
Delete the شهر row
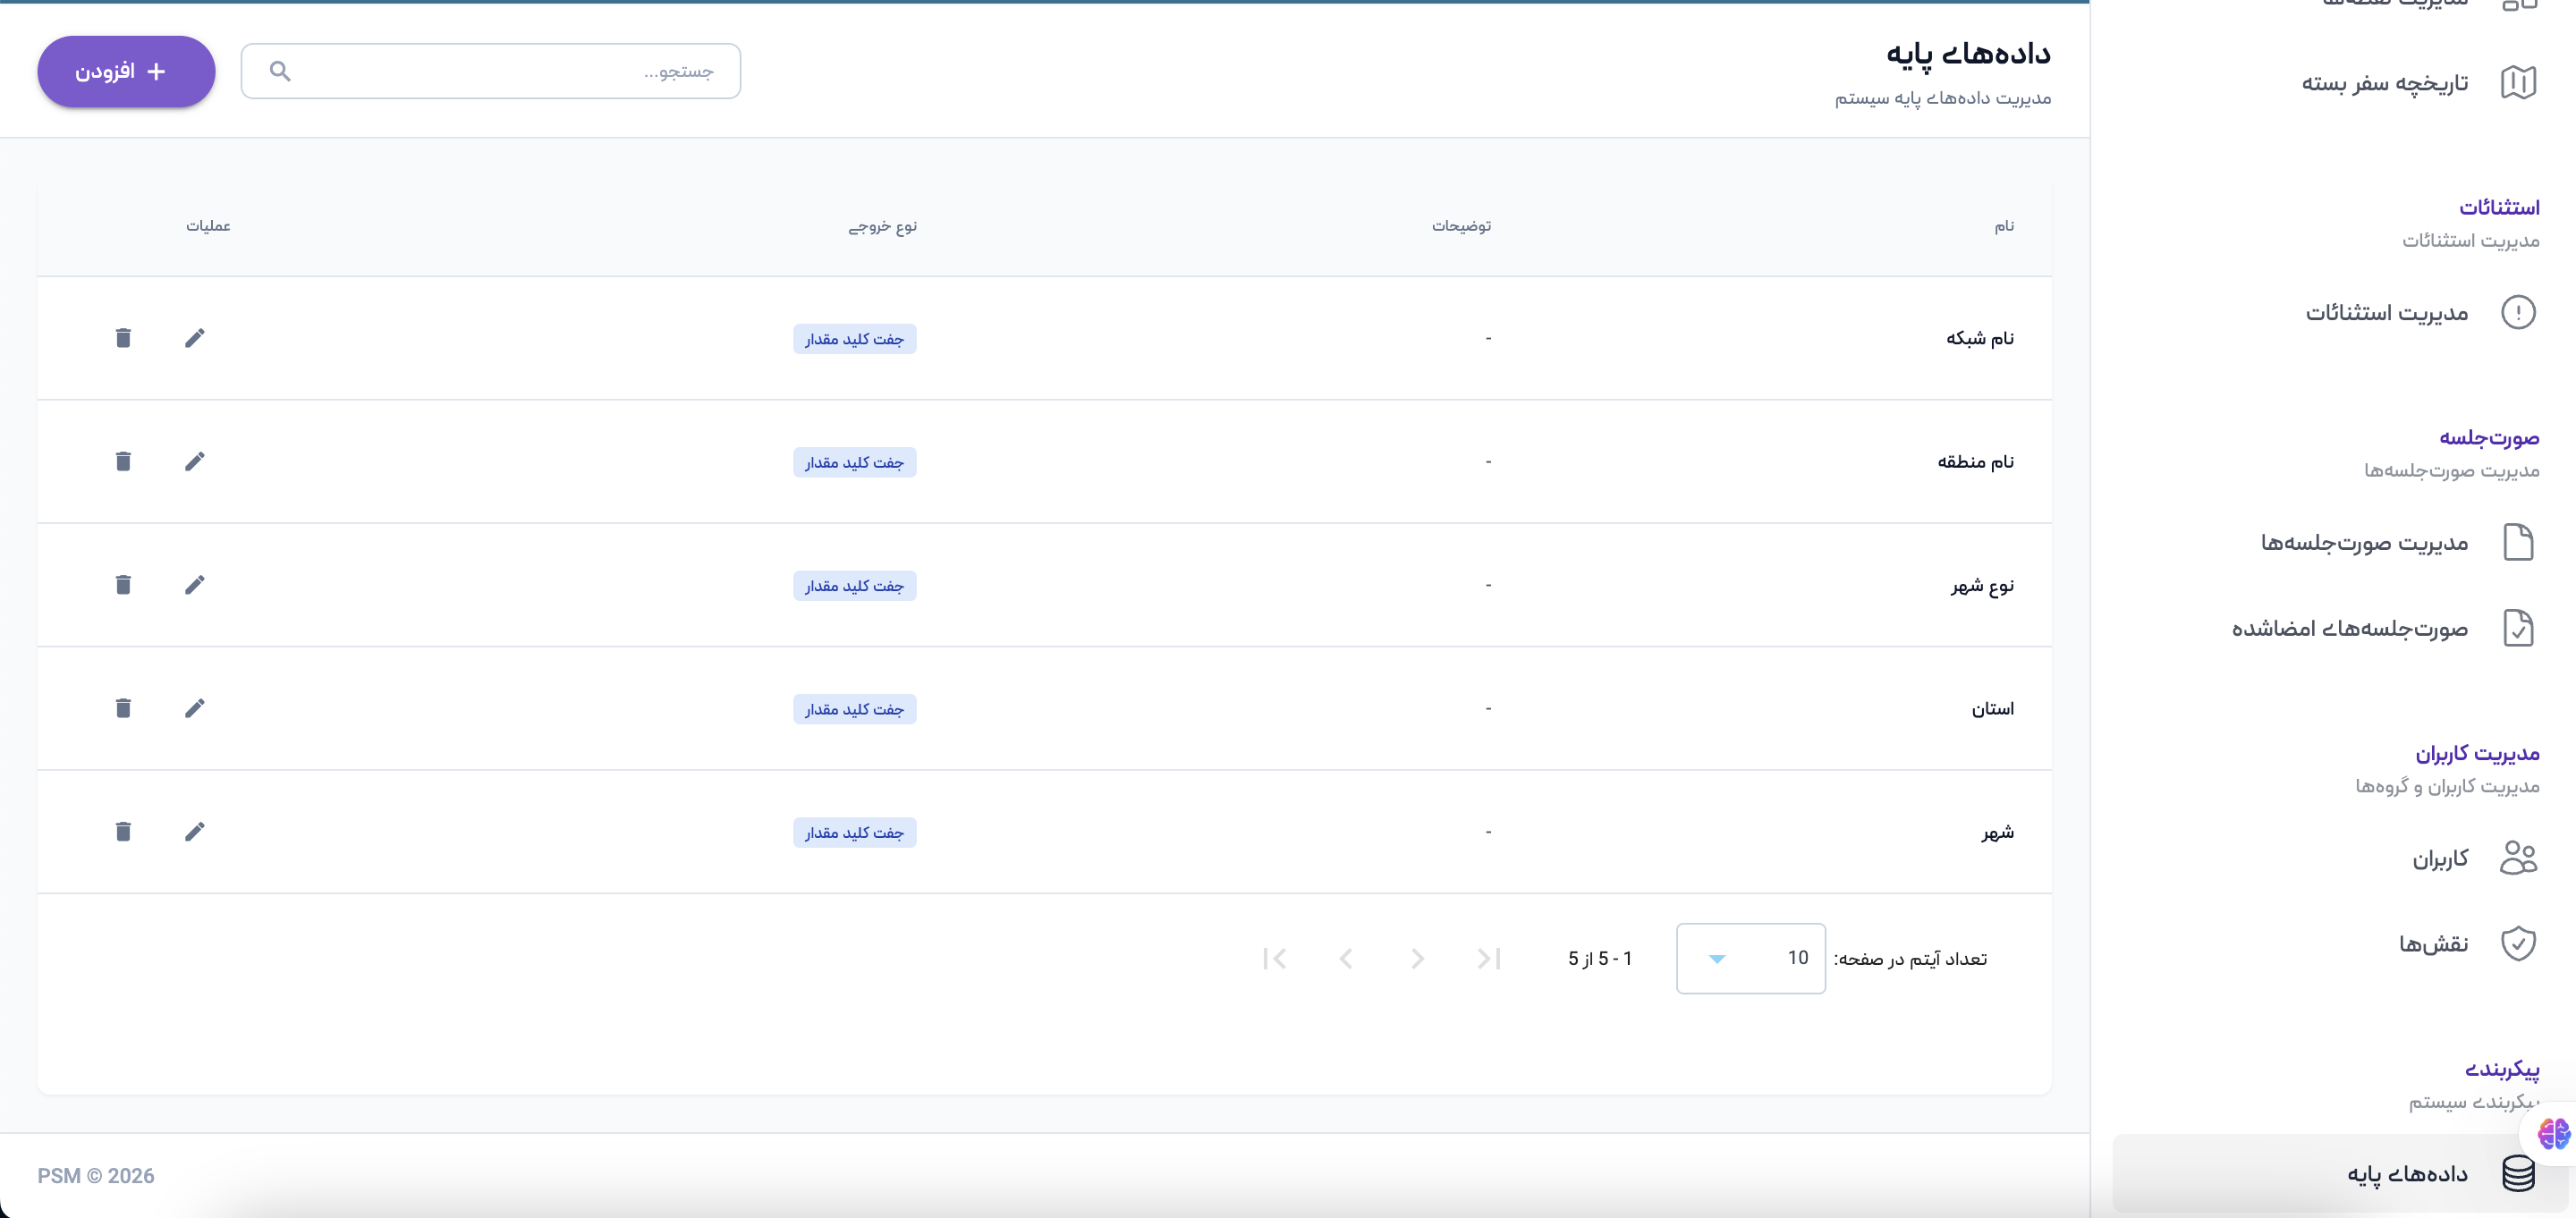coord(123,832)
